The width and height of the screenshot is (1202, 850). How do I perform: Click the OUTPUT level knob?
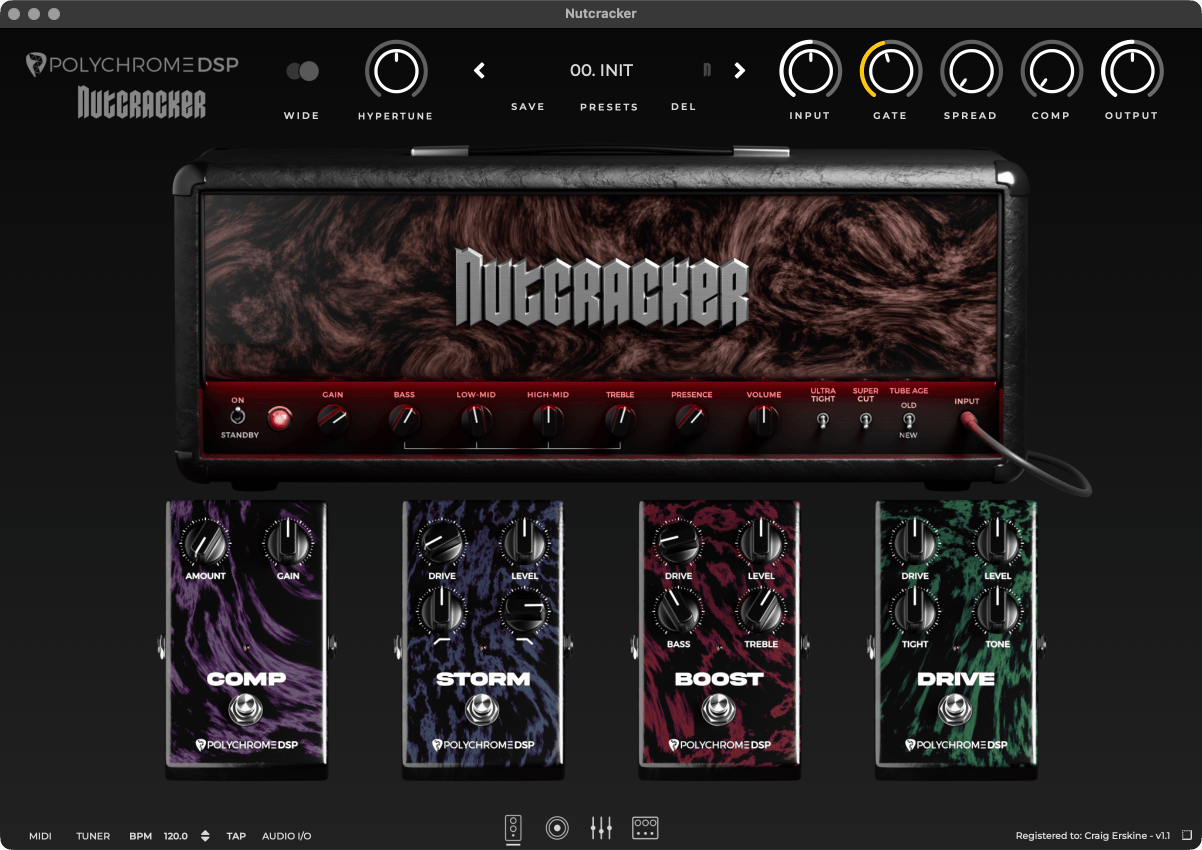coord(1131,72)
